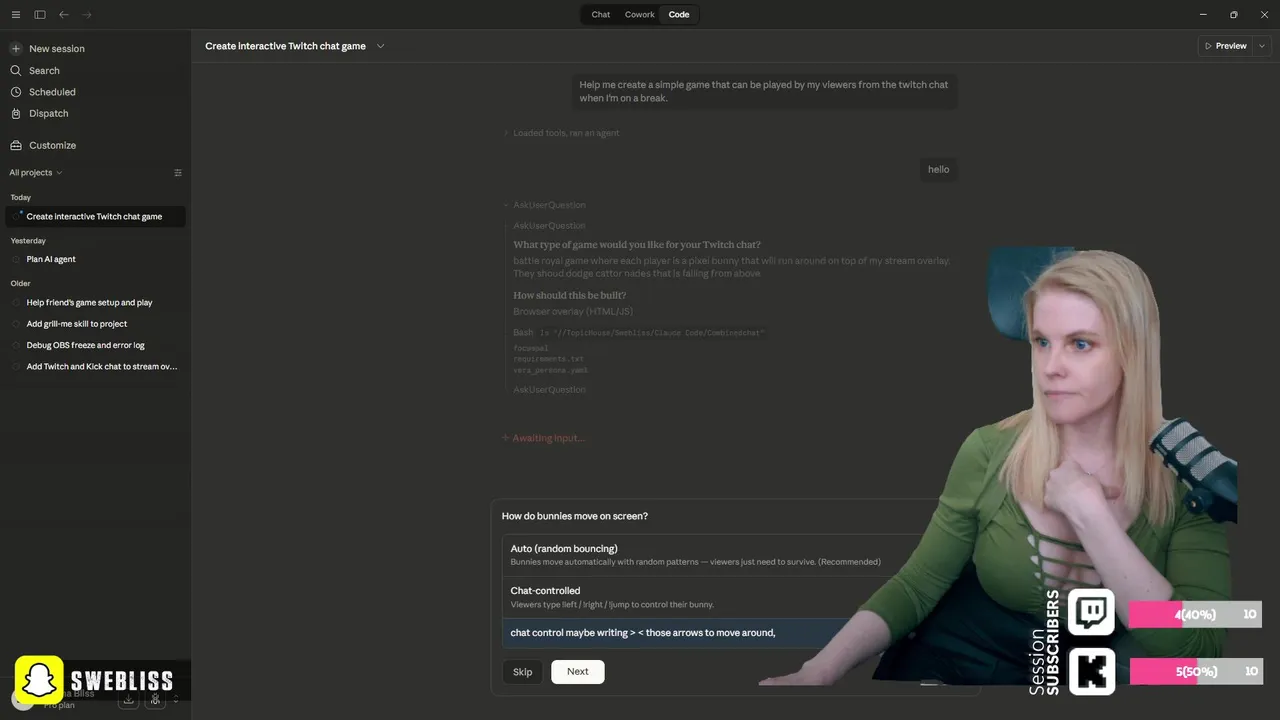Open Help friend's game setup and play

(96, 303)
